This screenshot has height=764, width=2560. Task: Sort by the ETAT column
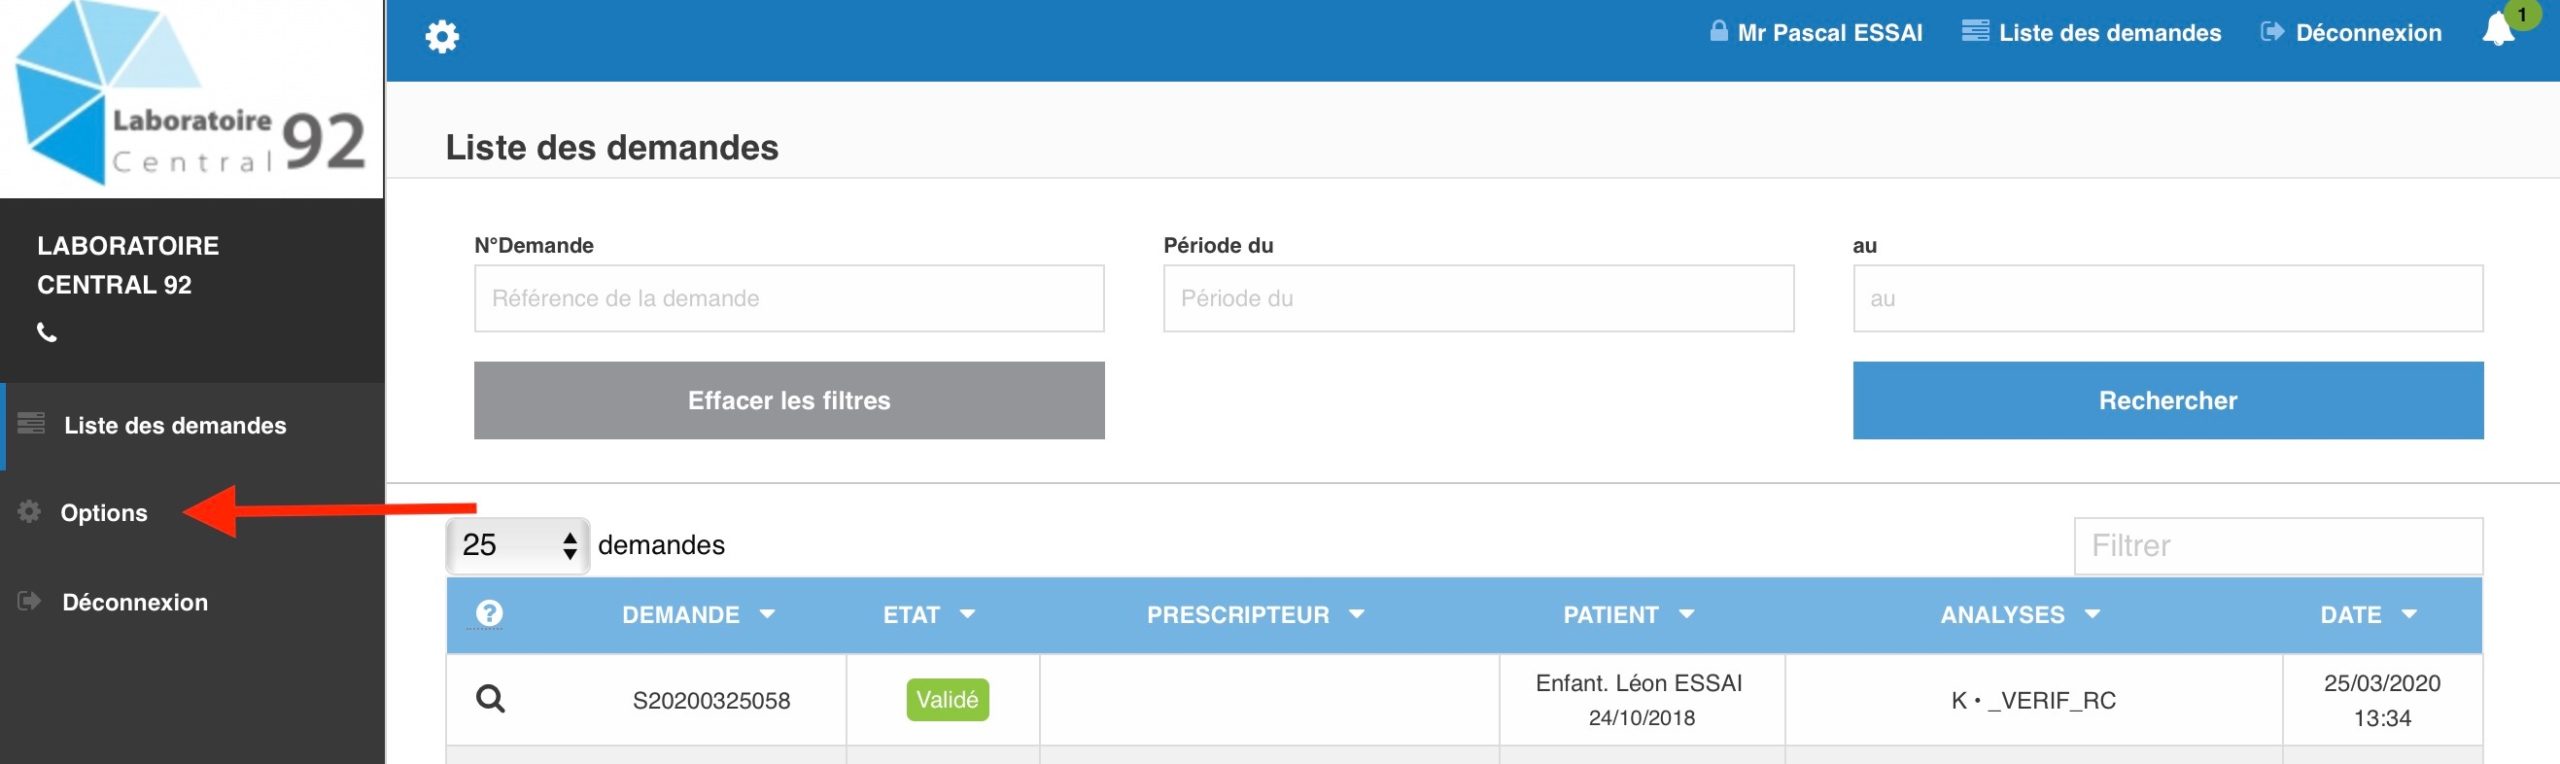pos(927,614)
